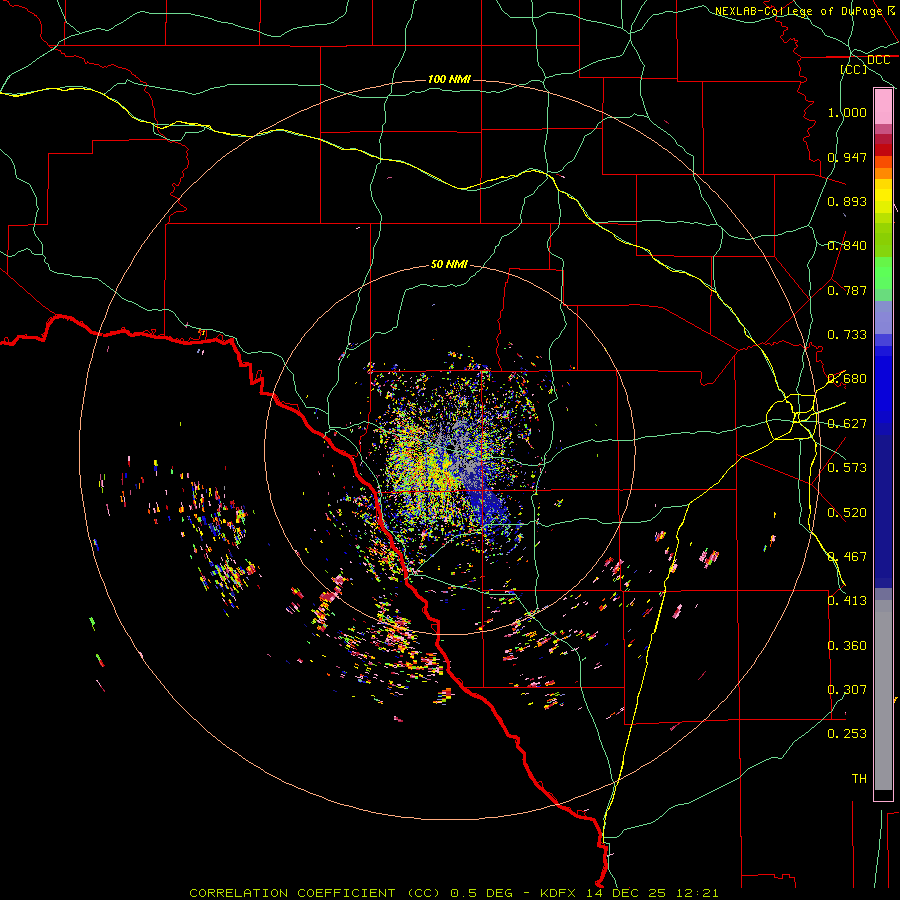This screenshot has width=900, height=900.
Task: Click the TH threshold label on the legend
Action: (x=859, y=779)
